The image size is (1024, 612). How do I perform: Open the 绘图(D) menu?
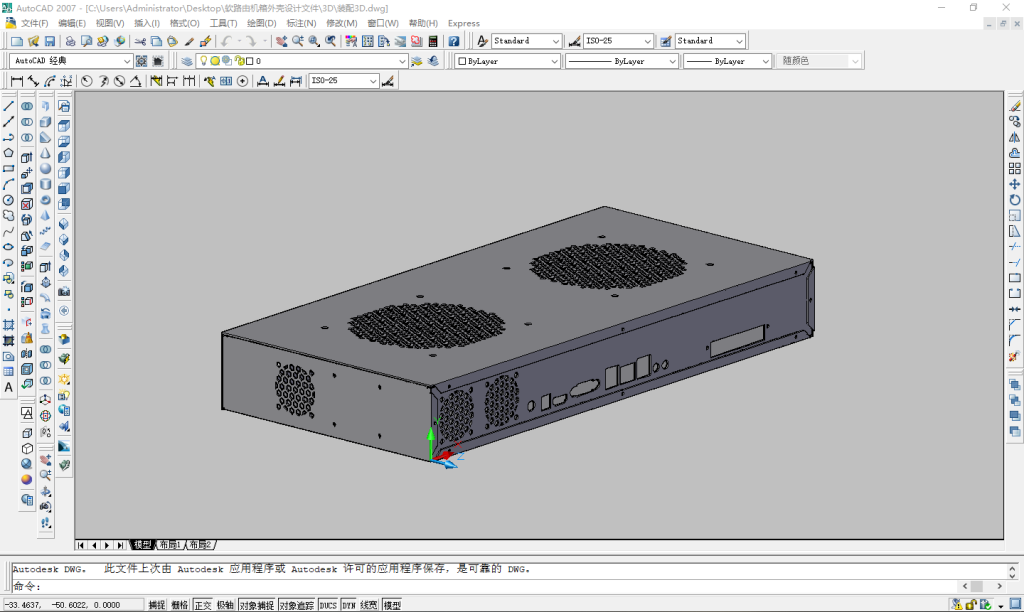click(261, 23)
